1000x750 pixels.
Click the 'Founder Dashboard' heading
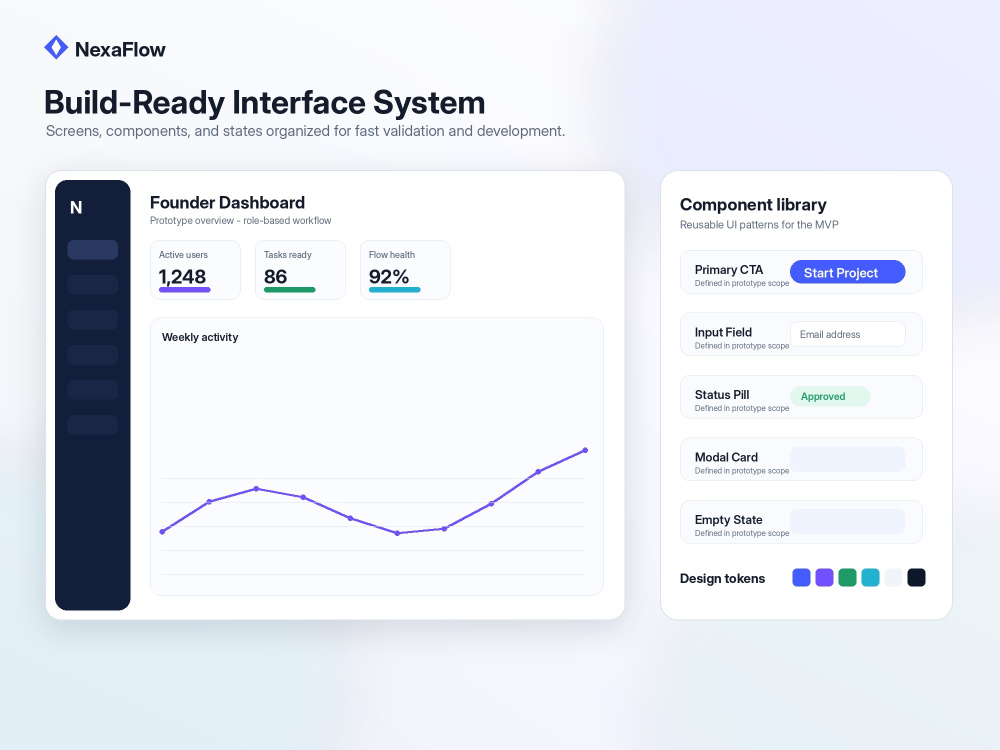[227, 203]
